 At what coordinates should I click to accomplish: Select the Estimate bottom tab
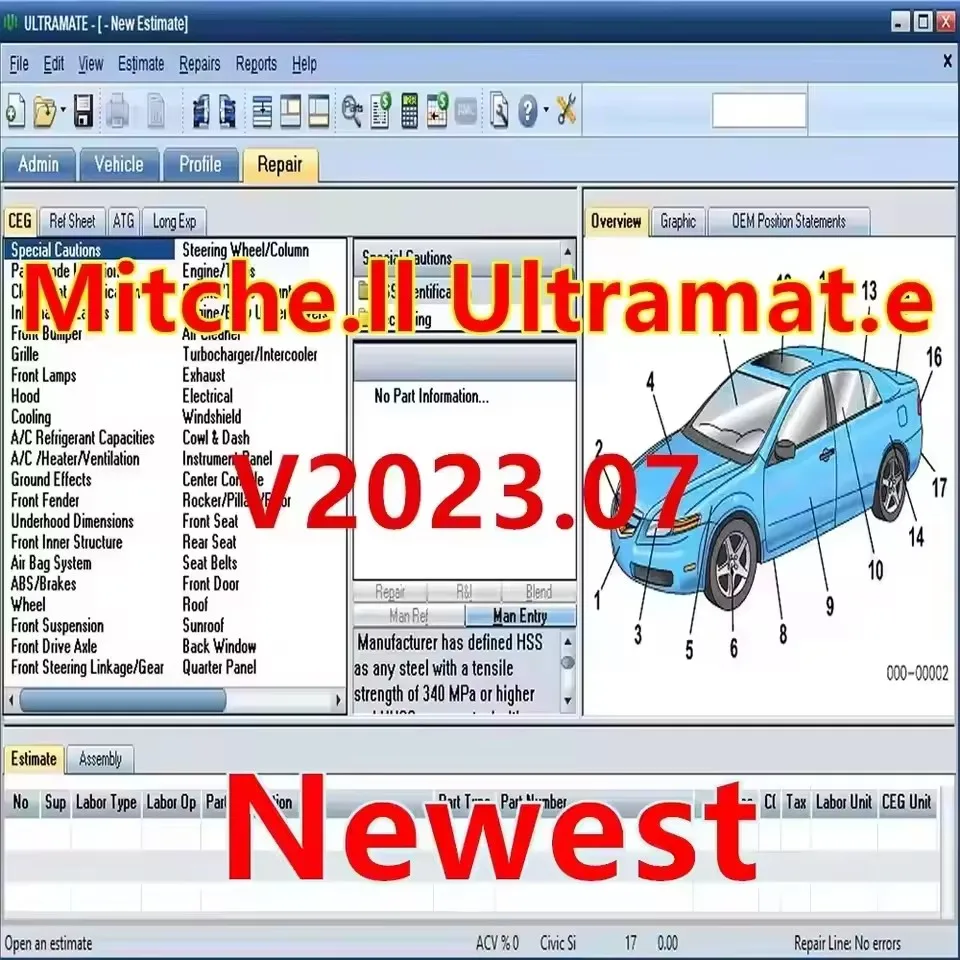(x=34, y=759)
